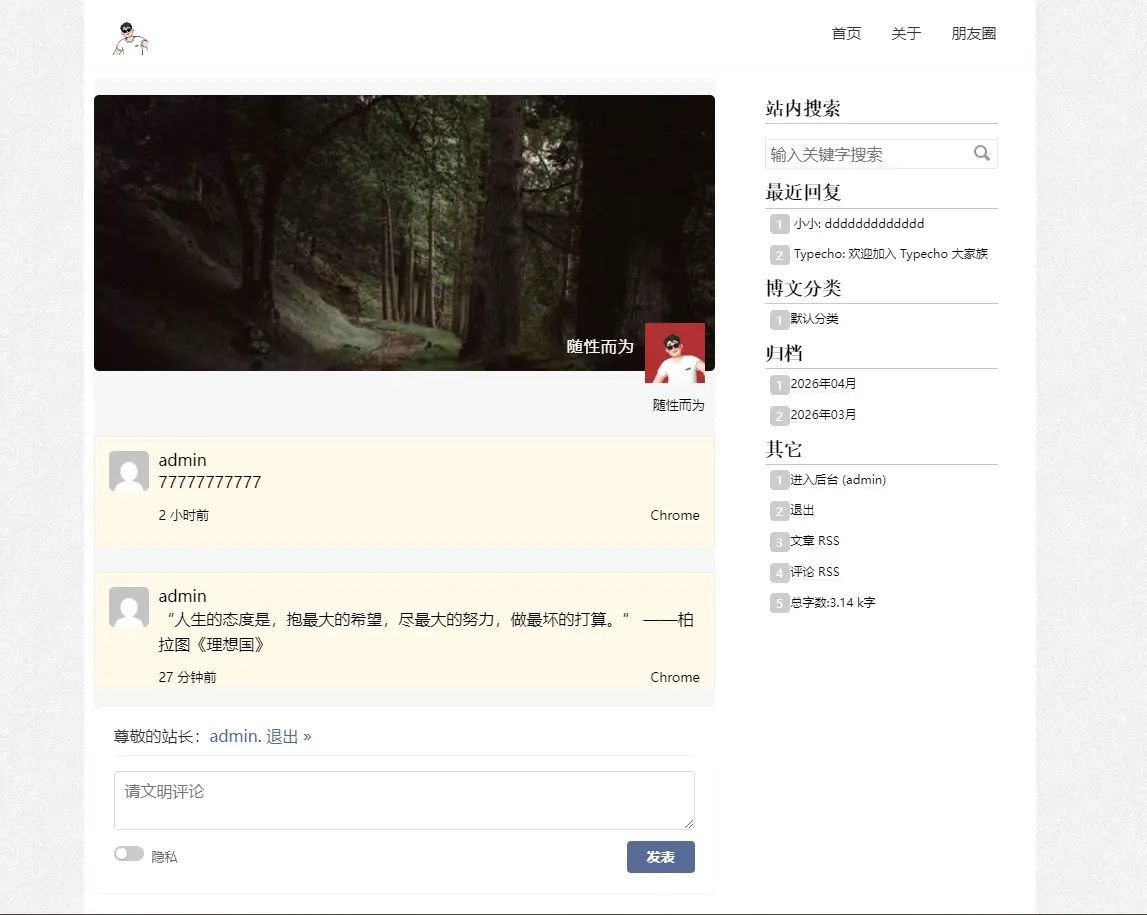Open recent reply 小小: dddddddddddddd

click(x=859, y=224)
